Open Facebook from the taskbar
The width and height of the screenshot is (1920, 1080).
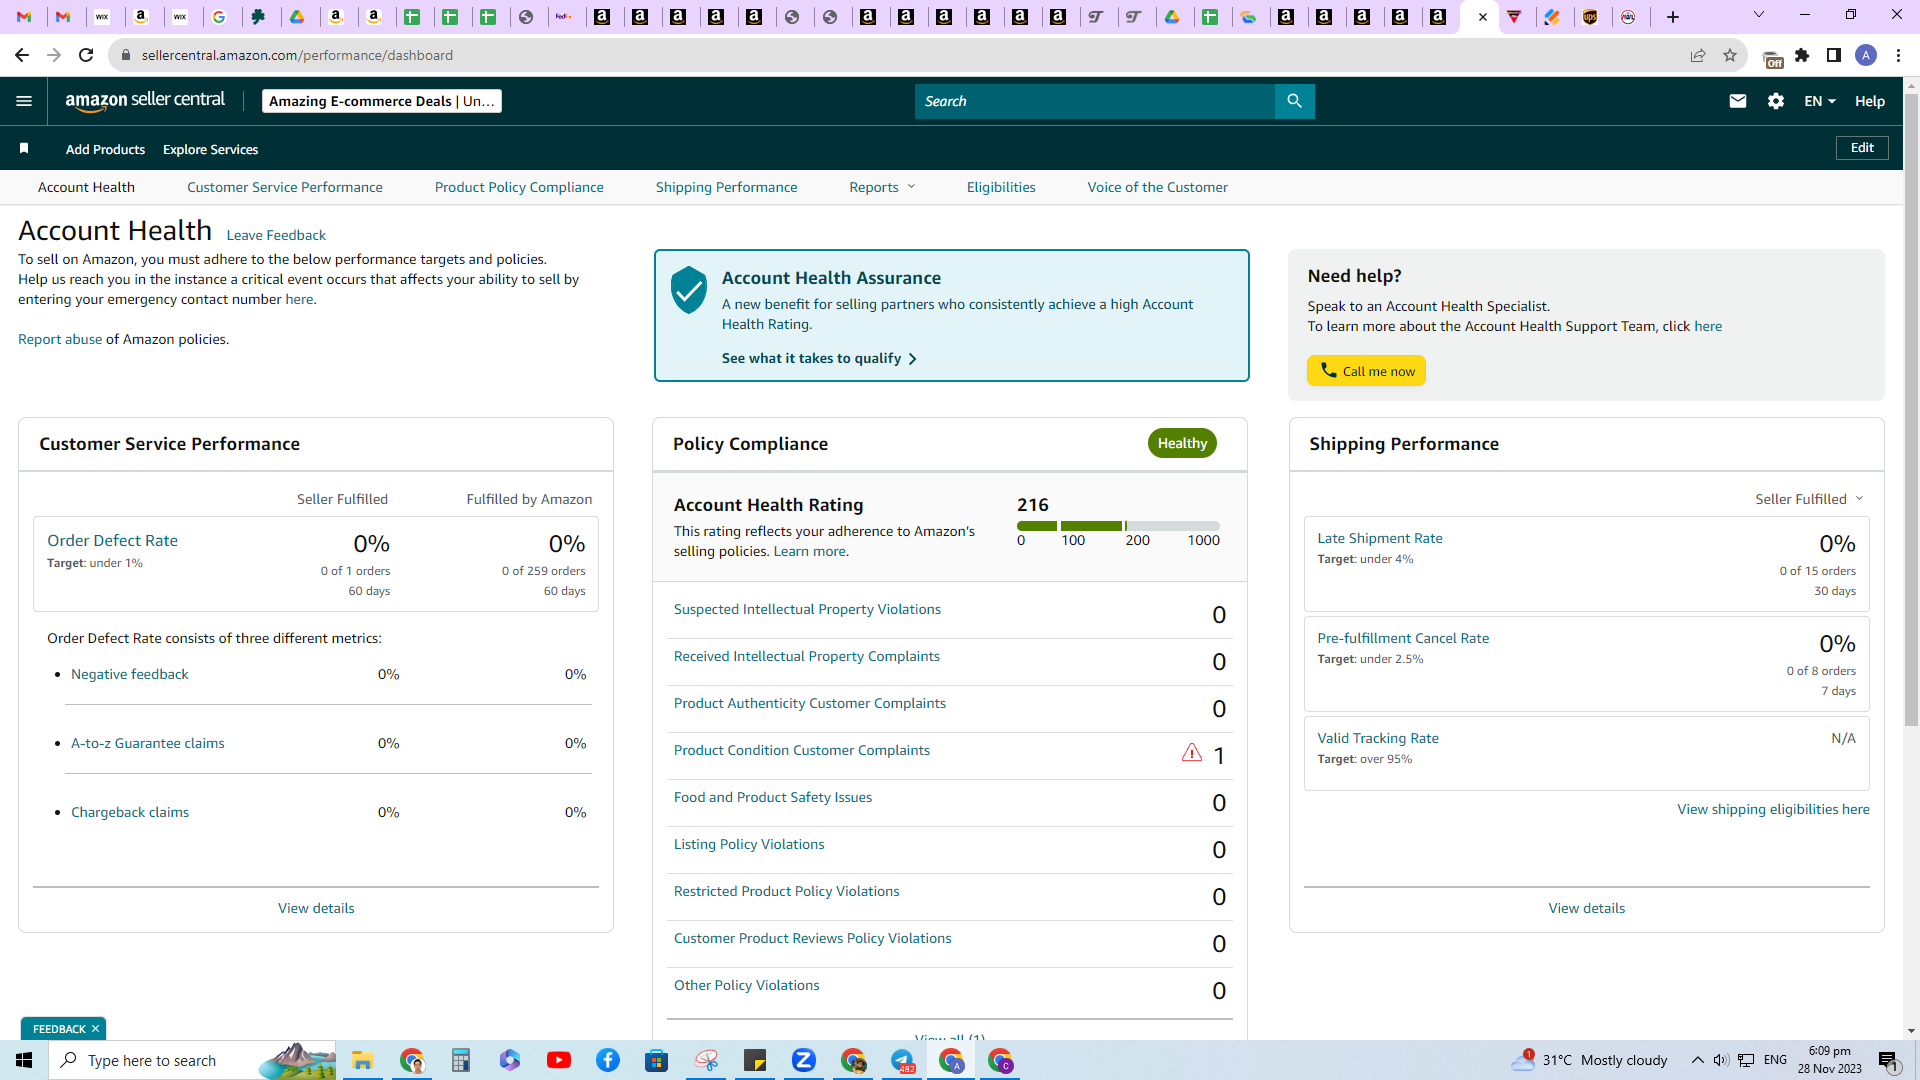[608, 1060]
